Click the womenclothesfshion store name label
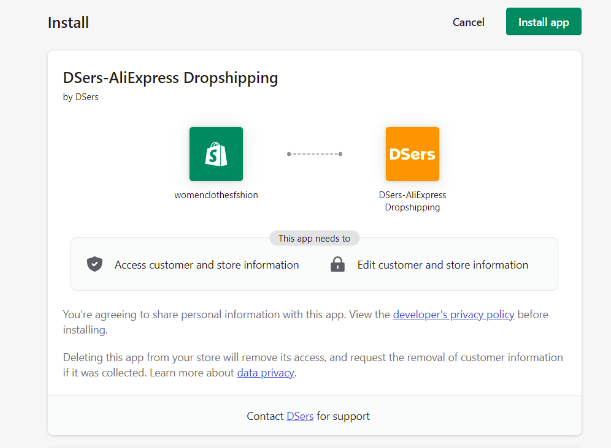Screen dimensions: 611x448 click(216, 195)
